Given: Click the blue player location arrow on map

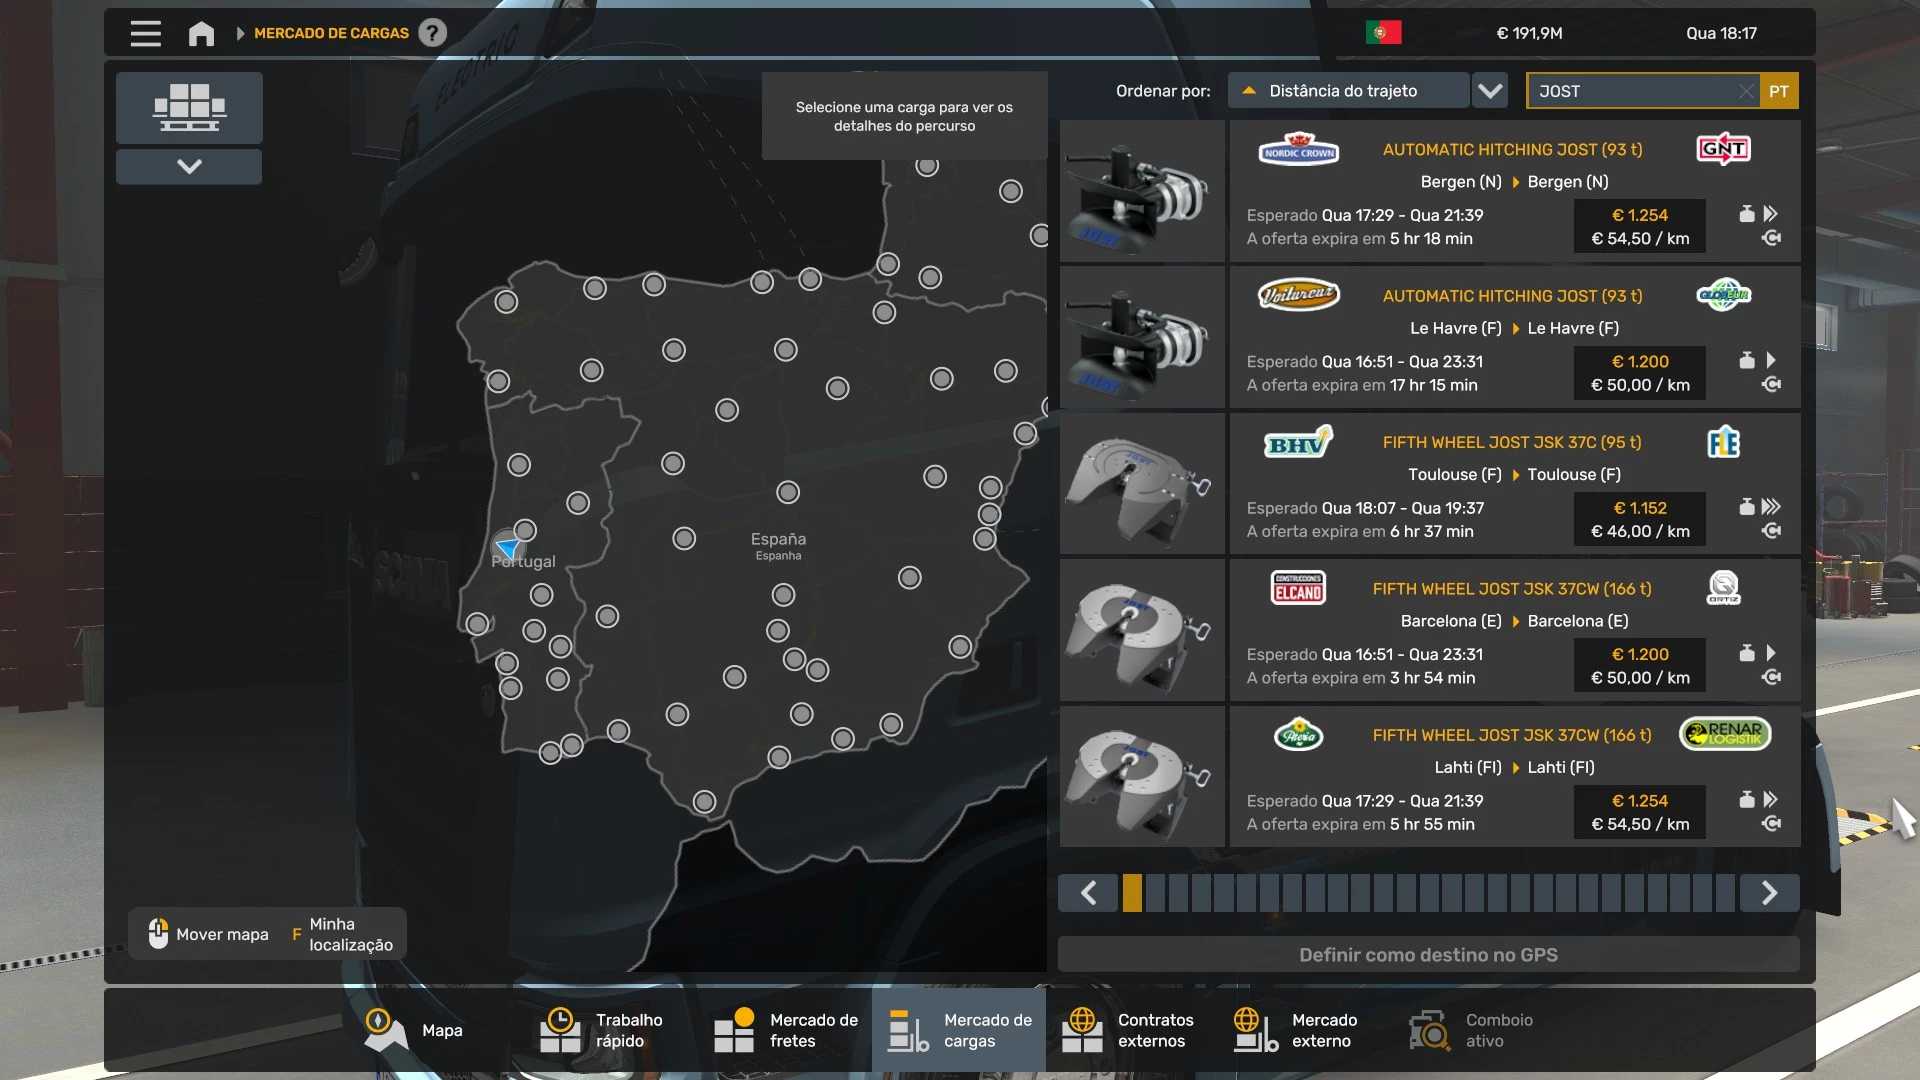Looking at the screenshot, I should click(x=508, y=548).
